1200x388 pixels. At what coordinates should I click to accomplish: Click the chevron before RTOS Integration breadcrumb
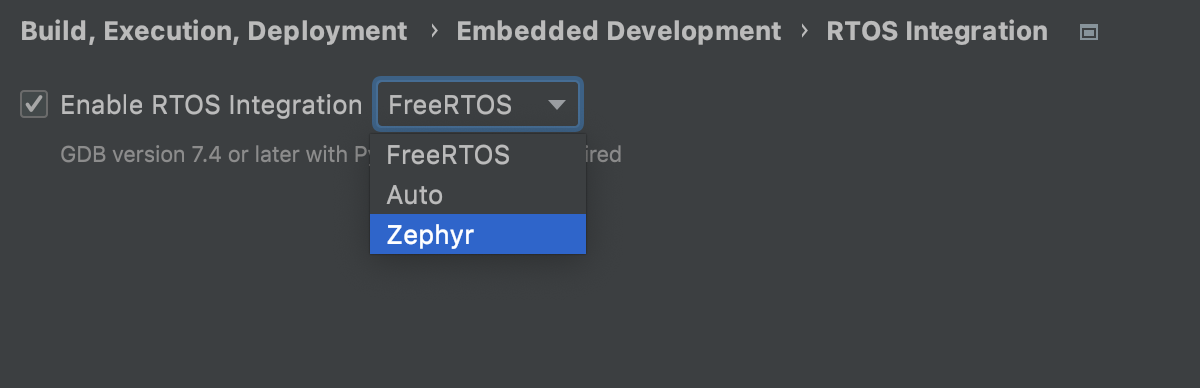805,32
